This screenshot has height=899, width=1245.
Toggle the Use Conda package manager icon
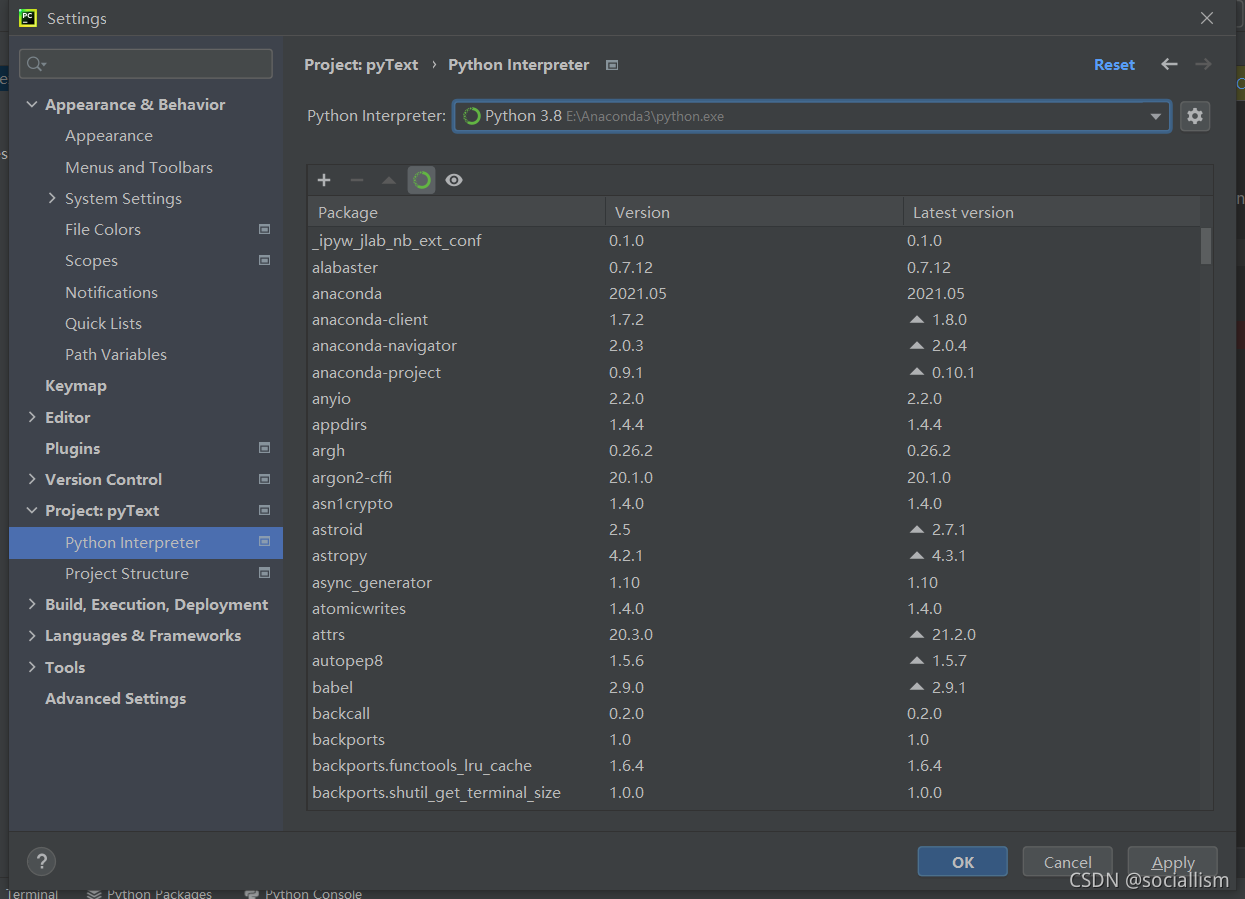click(x=422, y=180)
